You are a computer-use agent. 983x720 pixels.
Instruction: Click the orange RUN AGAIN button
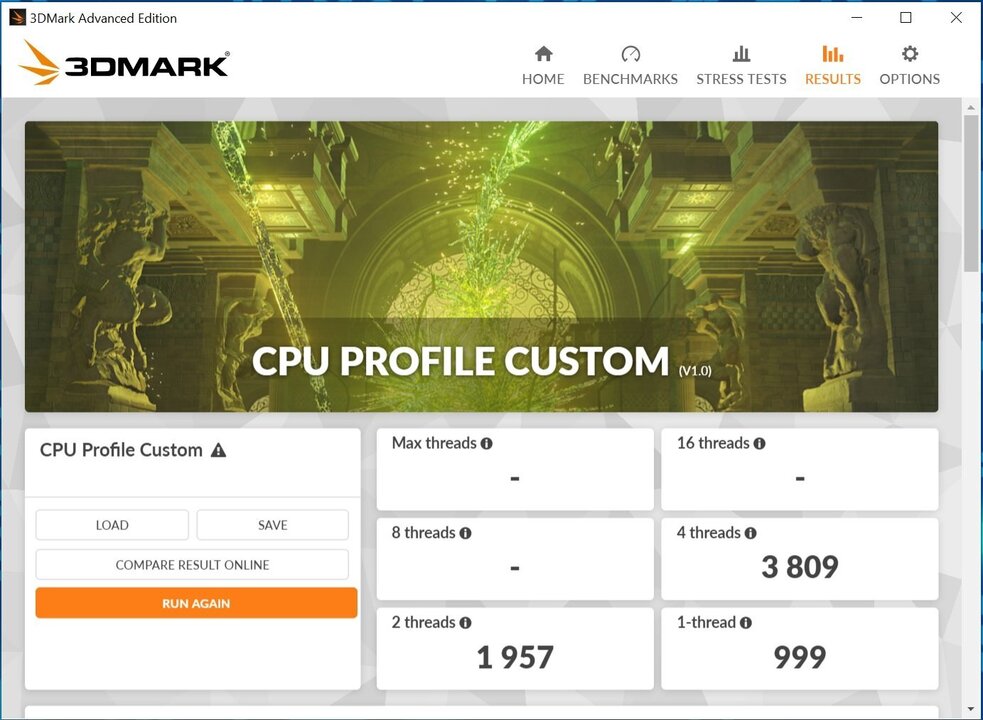196,603
